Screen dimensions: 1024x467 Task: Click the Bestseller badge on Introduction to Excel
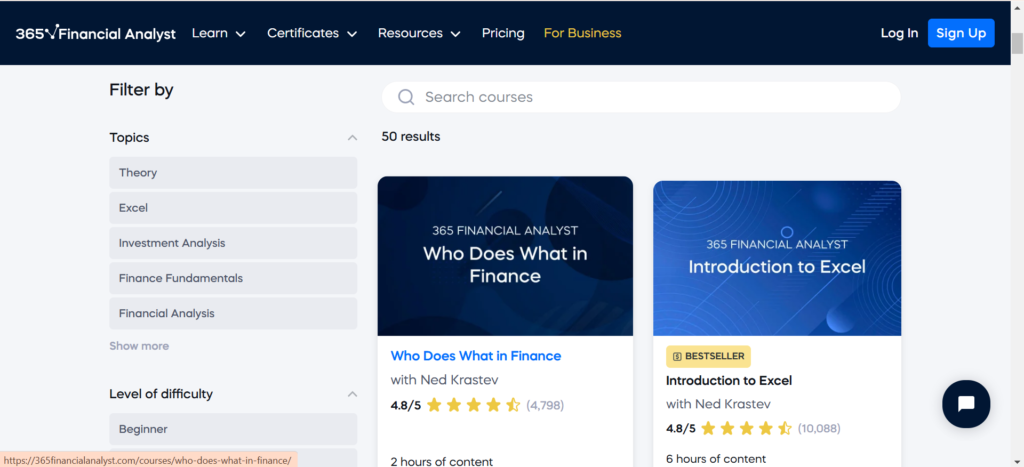(709, 357)
